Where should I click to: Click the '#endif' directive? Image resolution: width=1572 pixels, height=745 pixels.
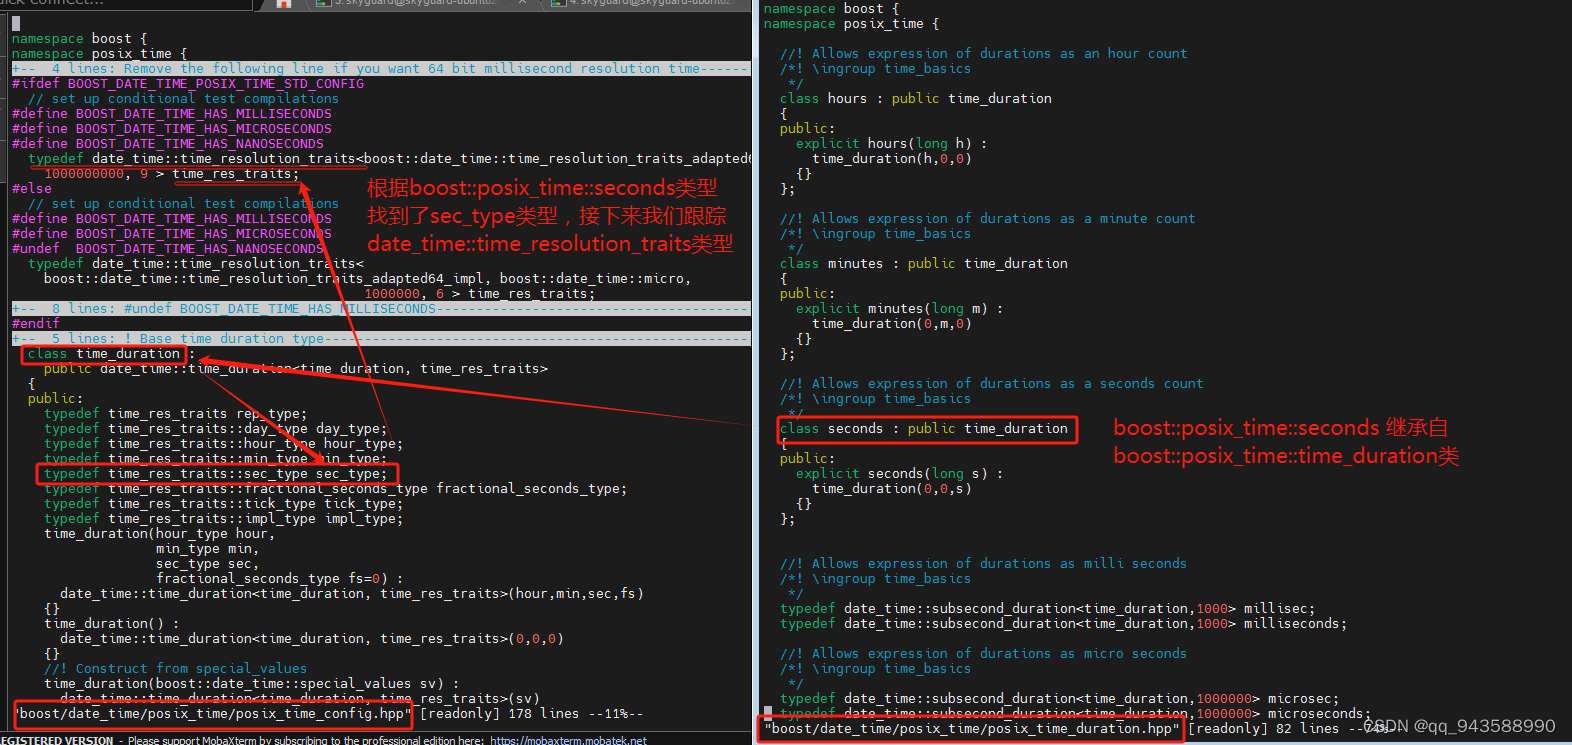coord(36,323)
